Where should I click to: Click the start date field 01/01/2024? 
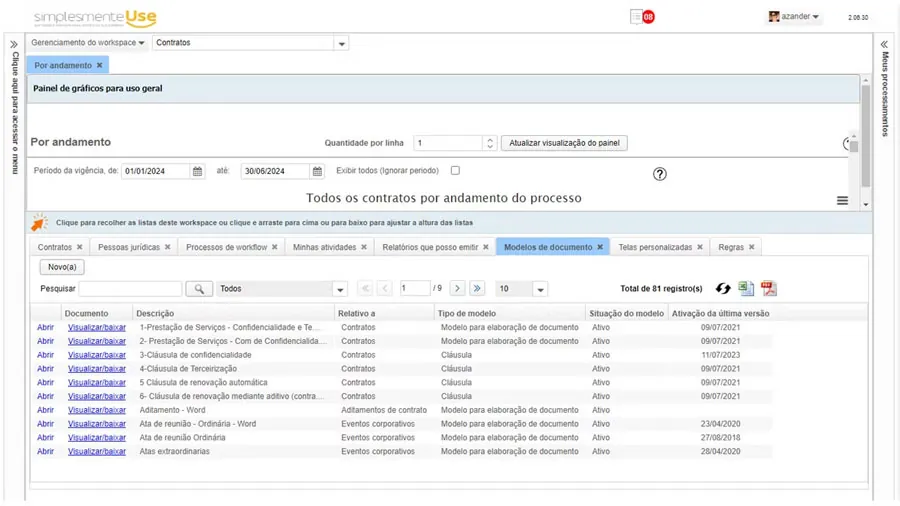156,171
